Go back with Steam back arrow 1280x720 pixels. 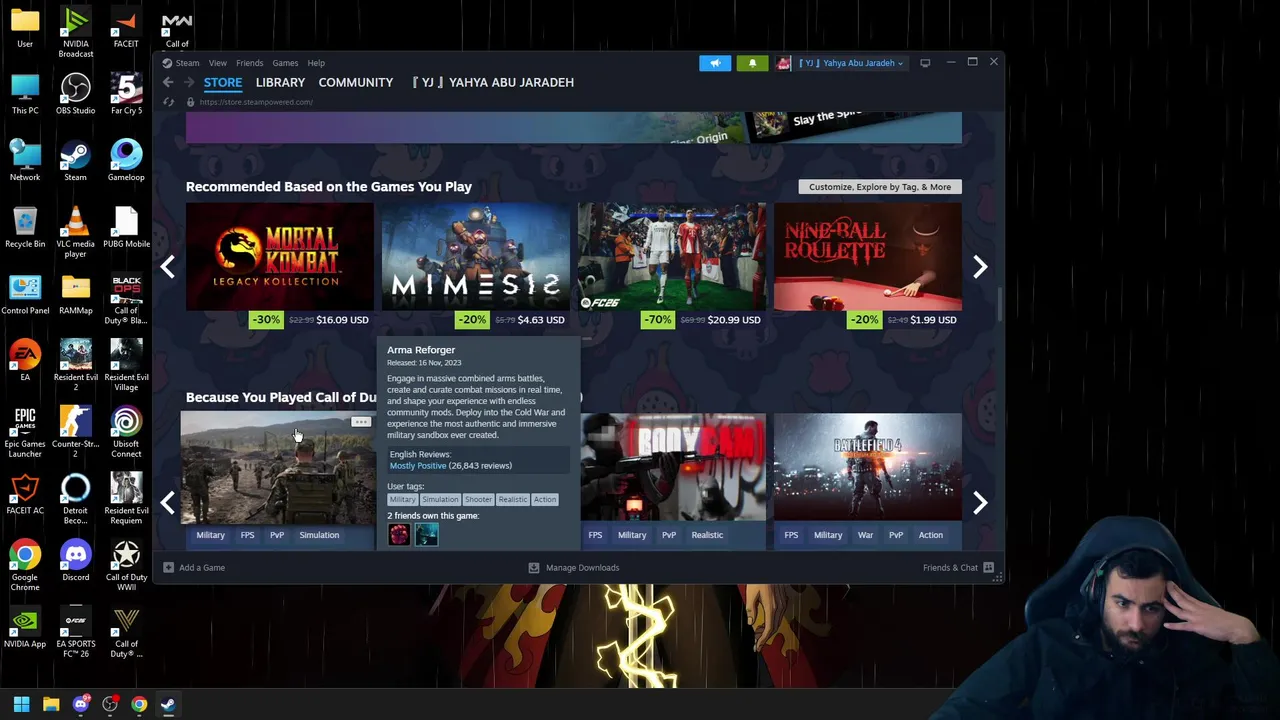click(x=168, y=82)
